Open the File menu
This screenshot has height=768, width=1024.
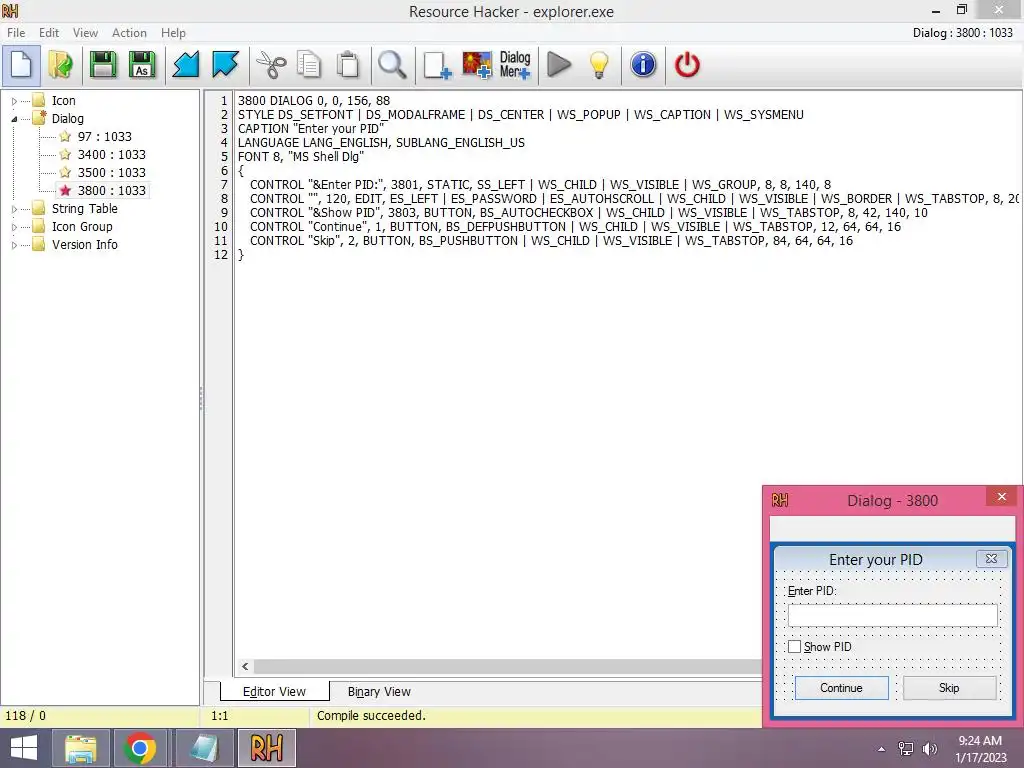pos(16,33)
